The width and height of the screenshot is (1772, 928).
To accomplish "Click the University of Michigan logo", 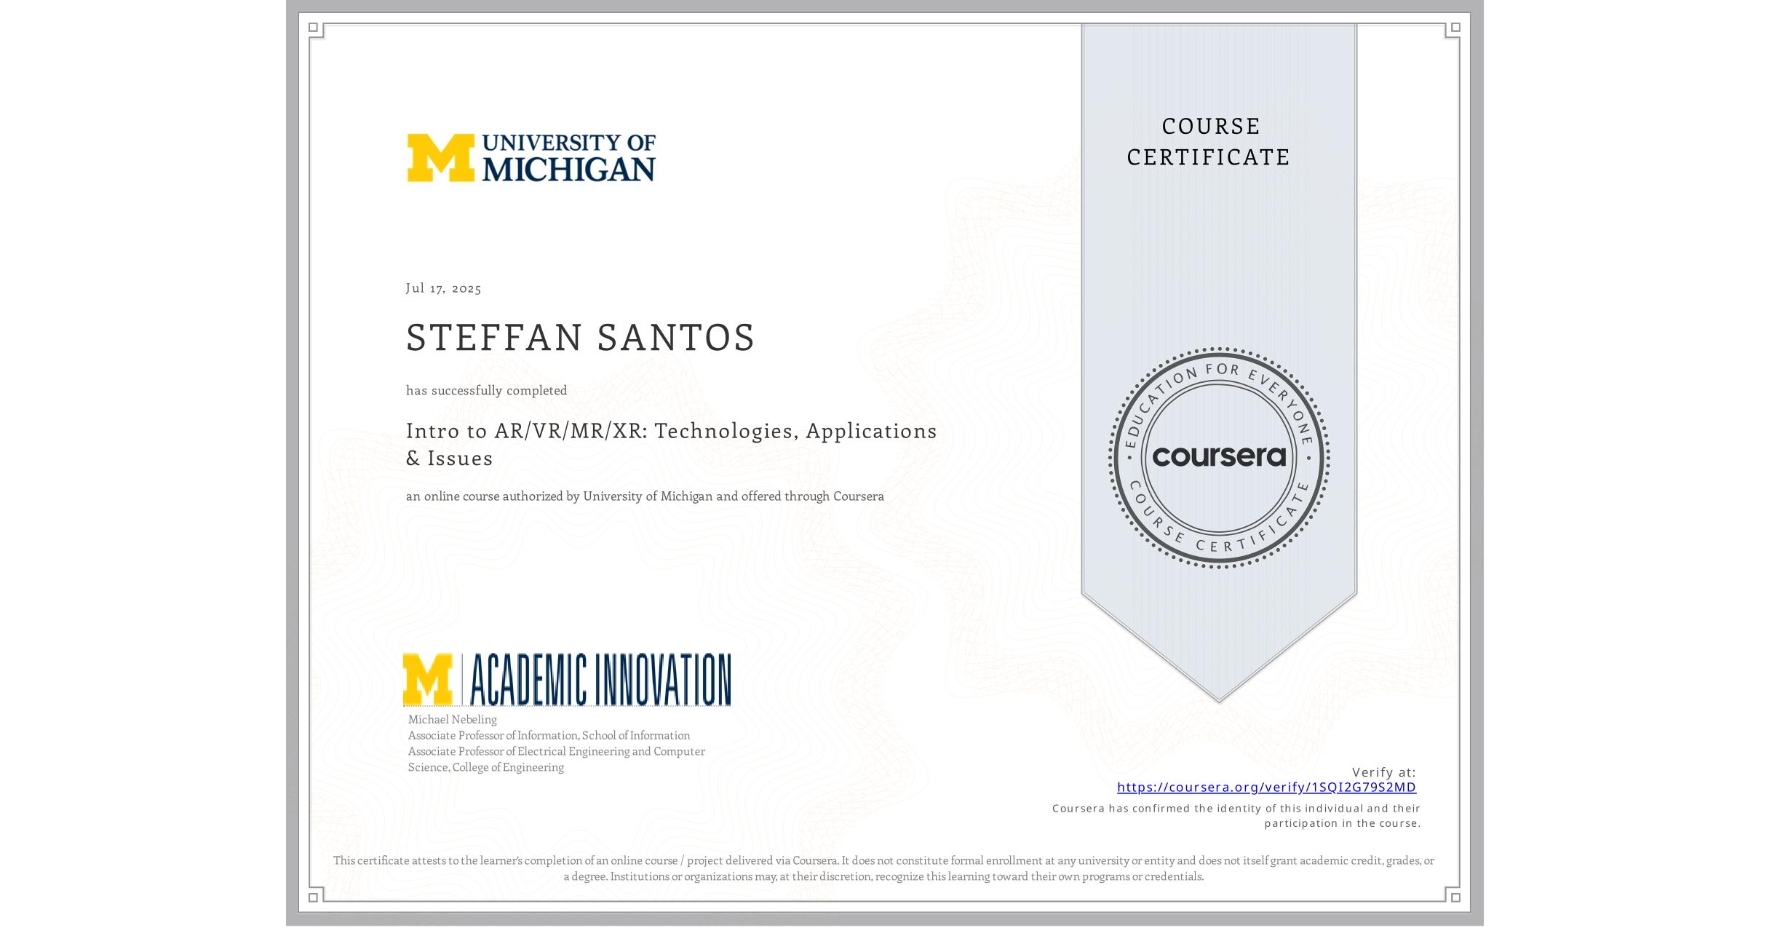I will 531,158.
